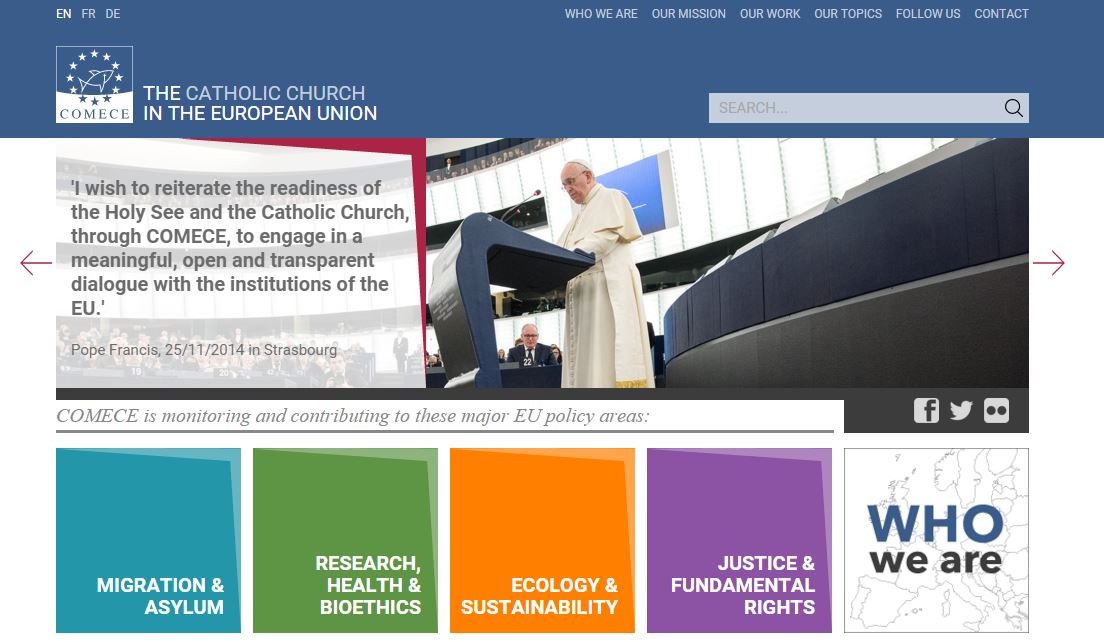Open the Migration & Asylum tile
Viewport: 1104px width, 642px height.
(x=149, y=541)
